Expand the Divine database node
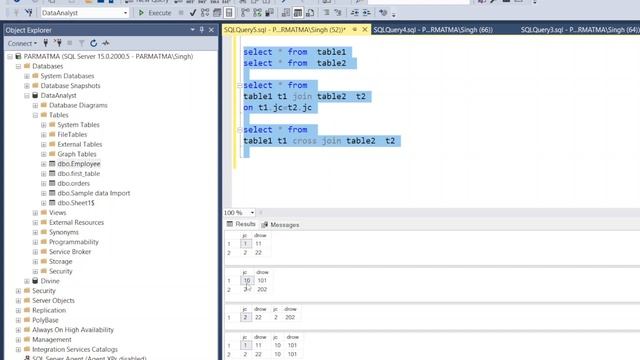 [x=27, y=281]
